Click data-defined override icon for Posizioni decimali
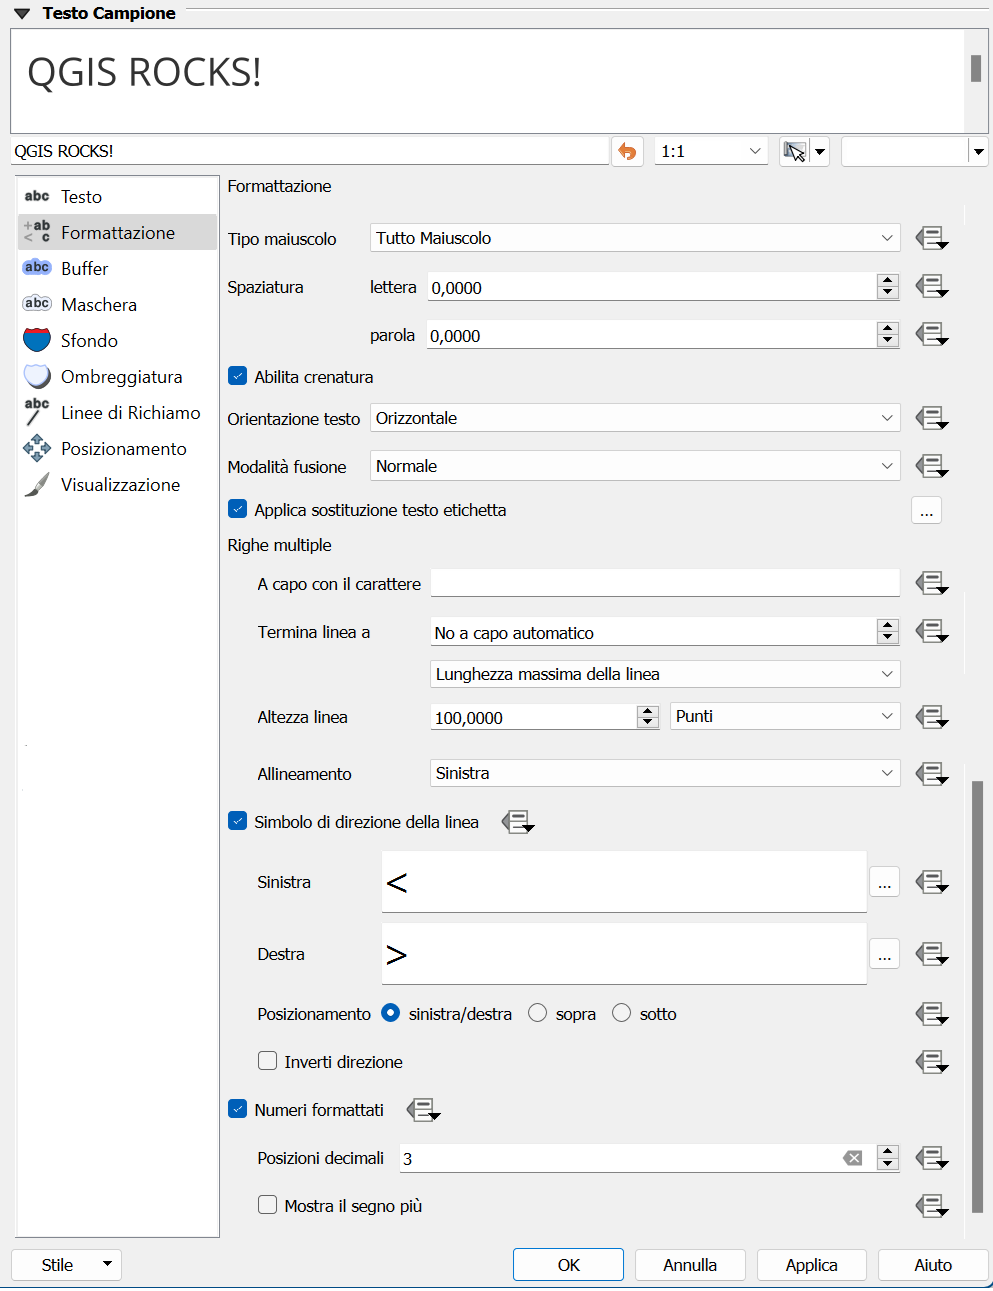This screenshot has height=1291, width=993. [931, 1158]
